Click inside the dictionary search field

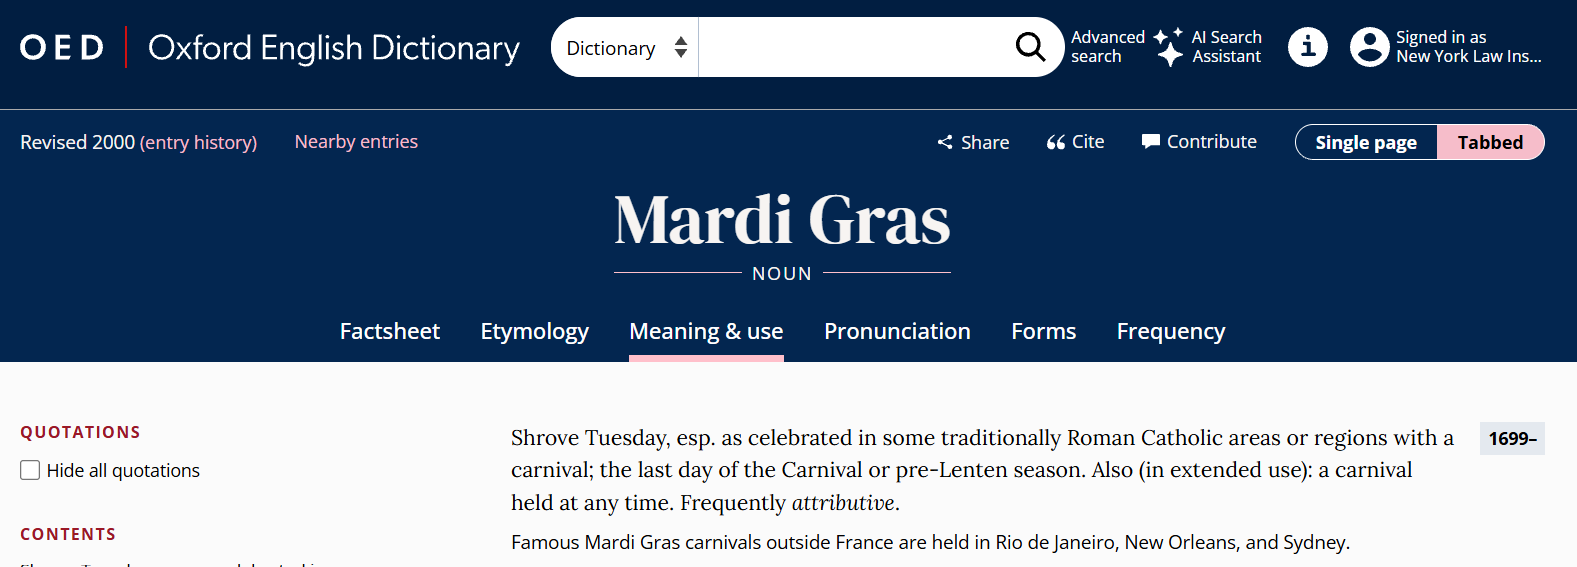[x=850, y=47]
